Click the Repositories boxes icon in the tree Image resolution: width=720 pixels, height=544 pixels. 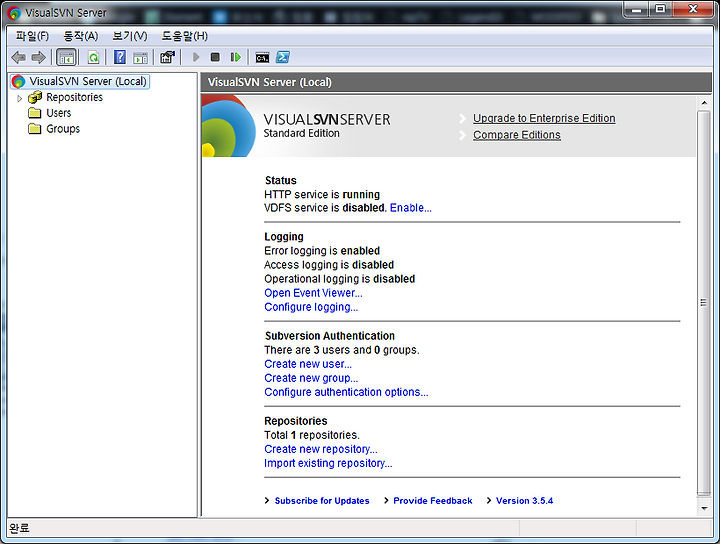point(35,97)
